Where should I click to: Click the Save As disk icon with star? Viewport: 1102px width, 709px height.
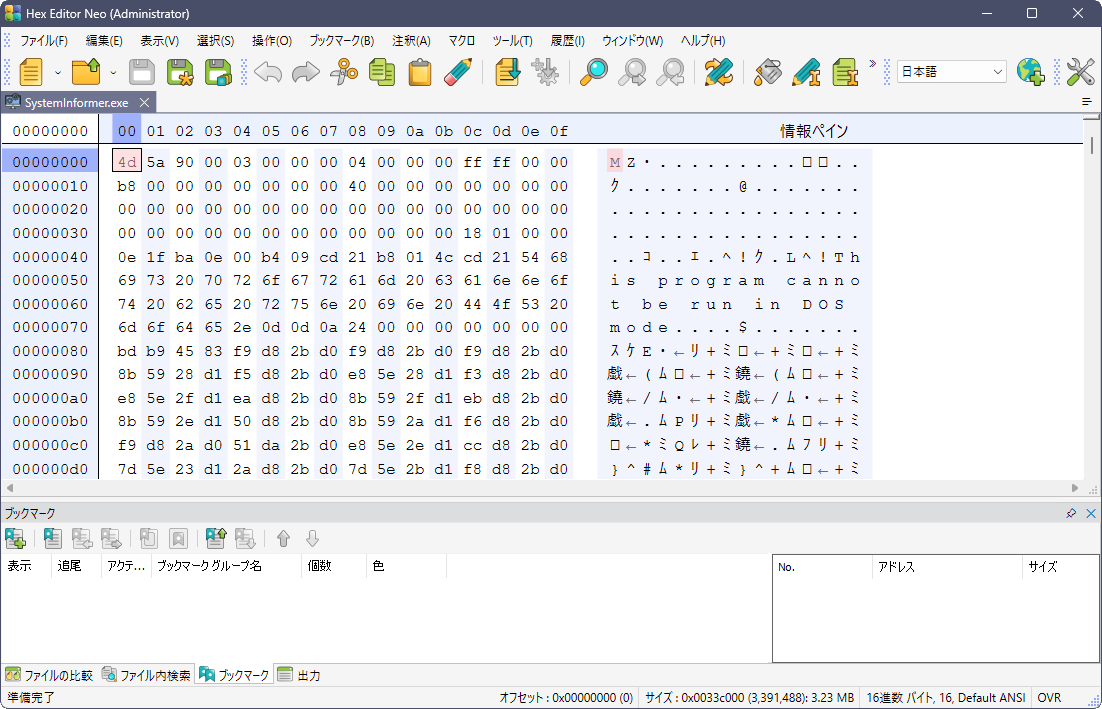pyautogui.click(x=180, y=72)
